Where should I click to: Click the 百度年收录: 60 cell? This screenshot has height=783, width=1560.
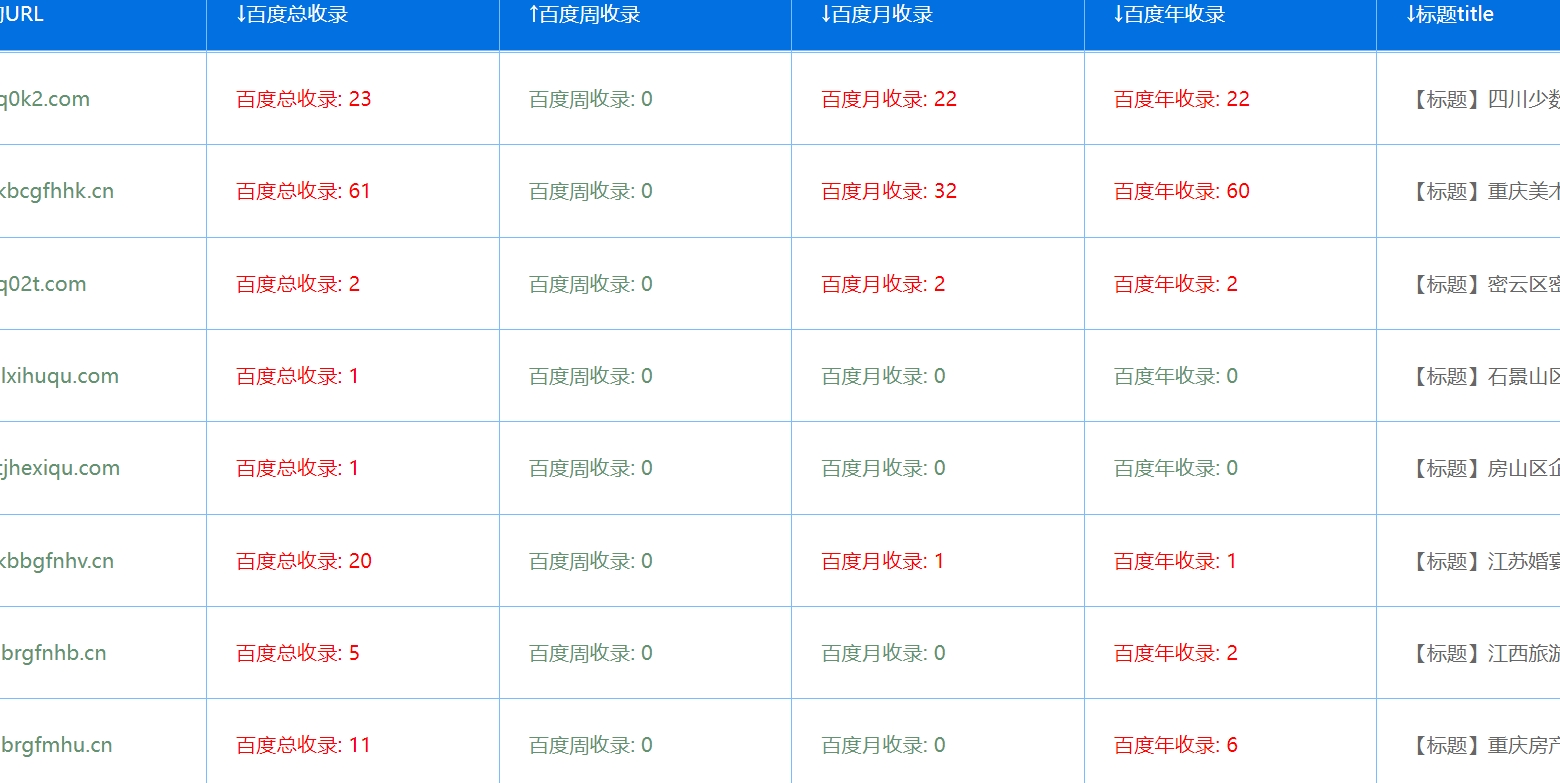1182,191
